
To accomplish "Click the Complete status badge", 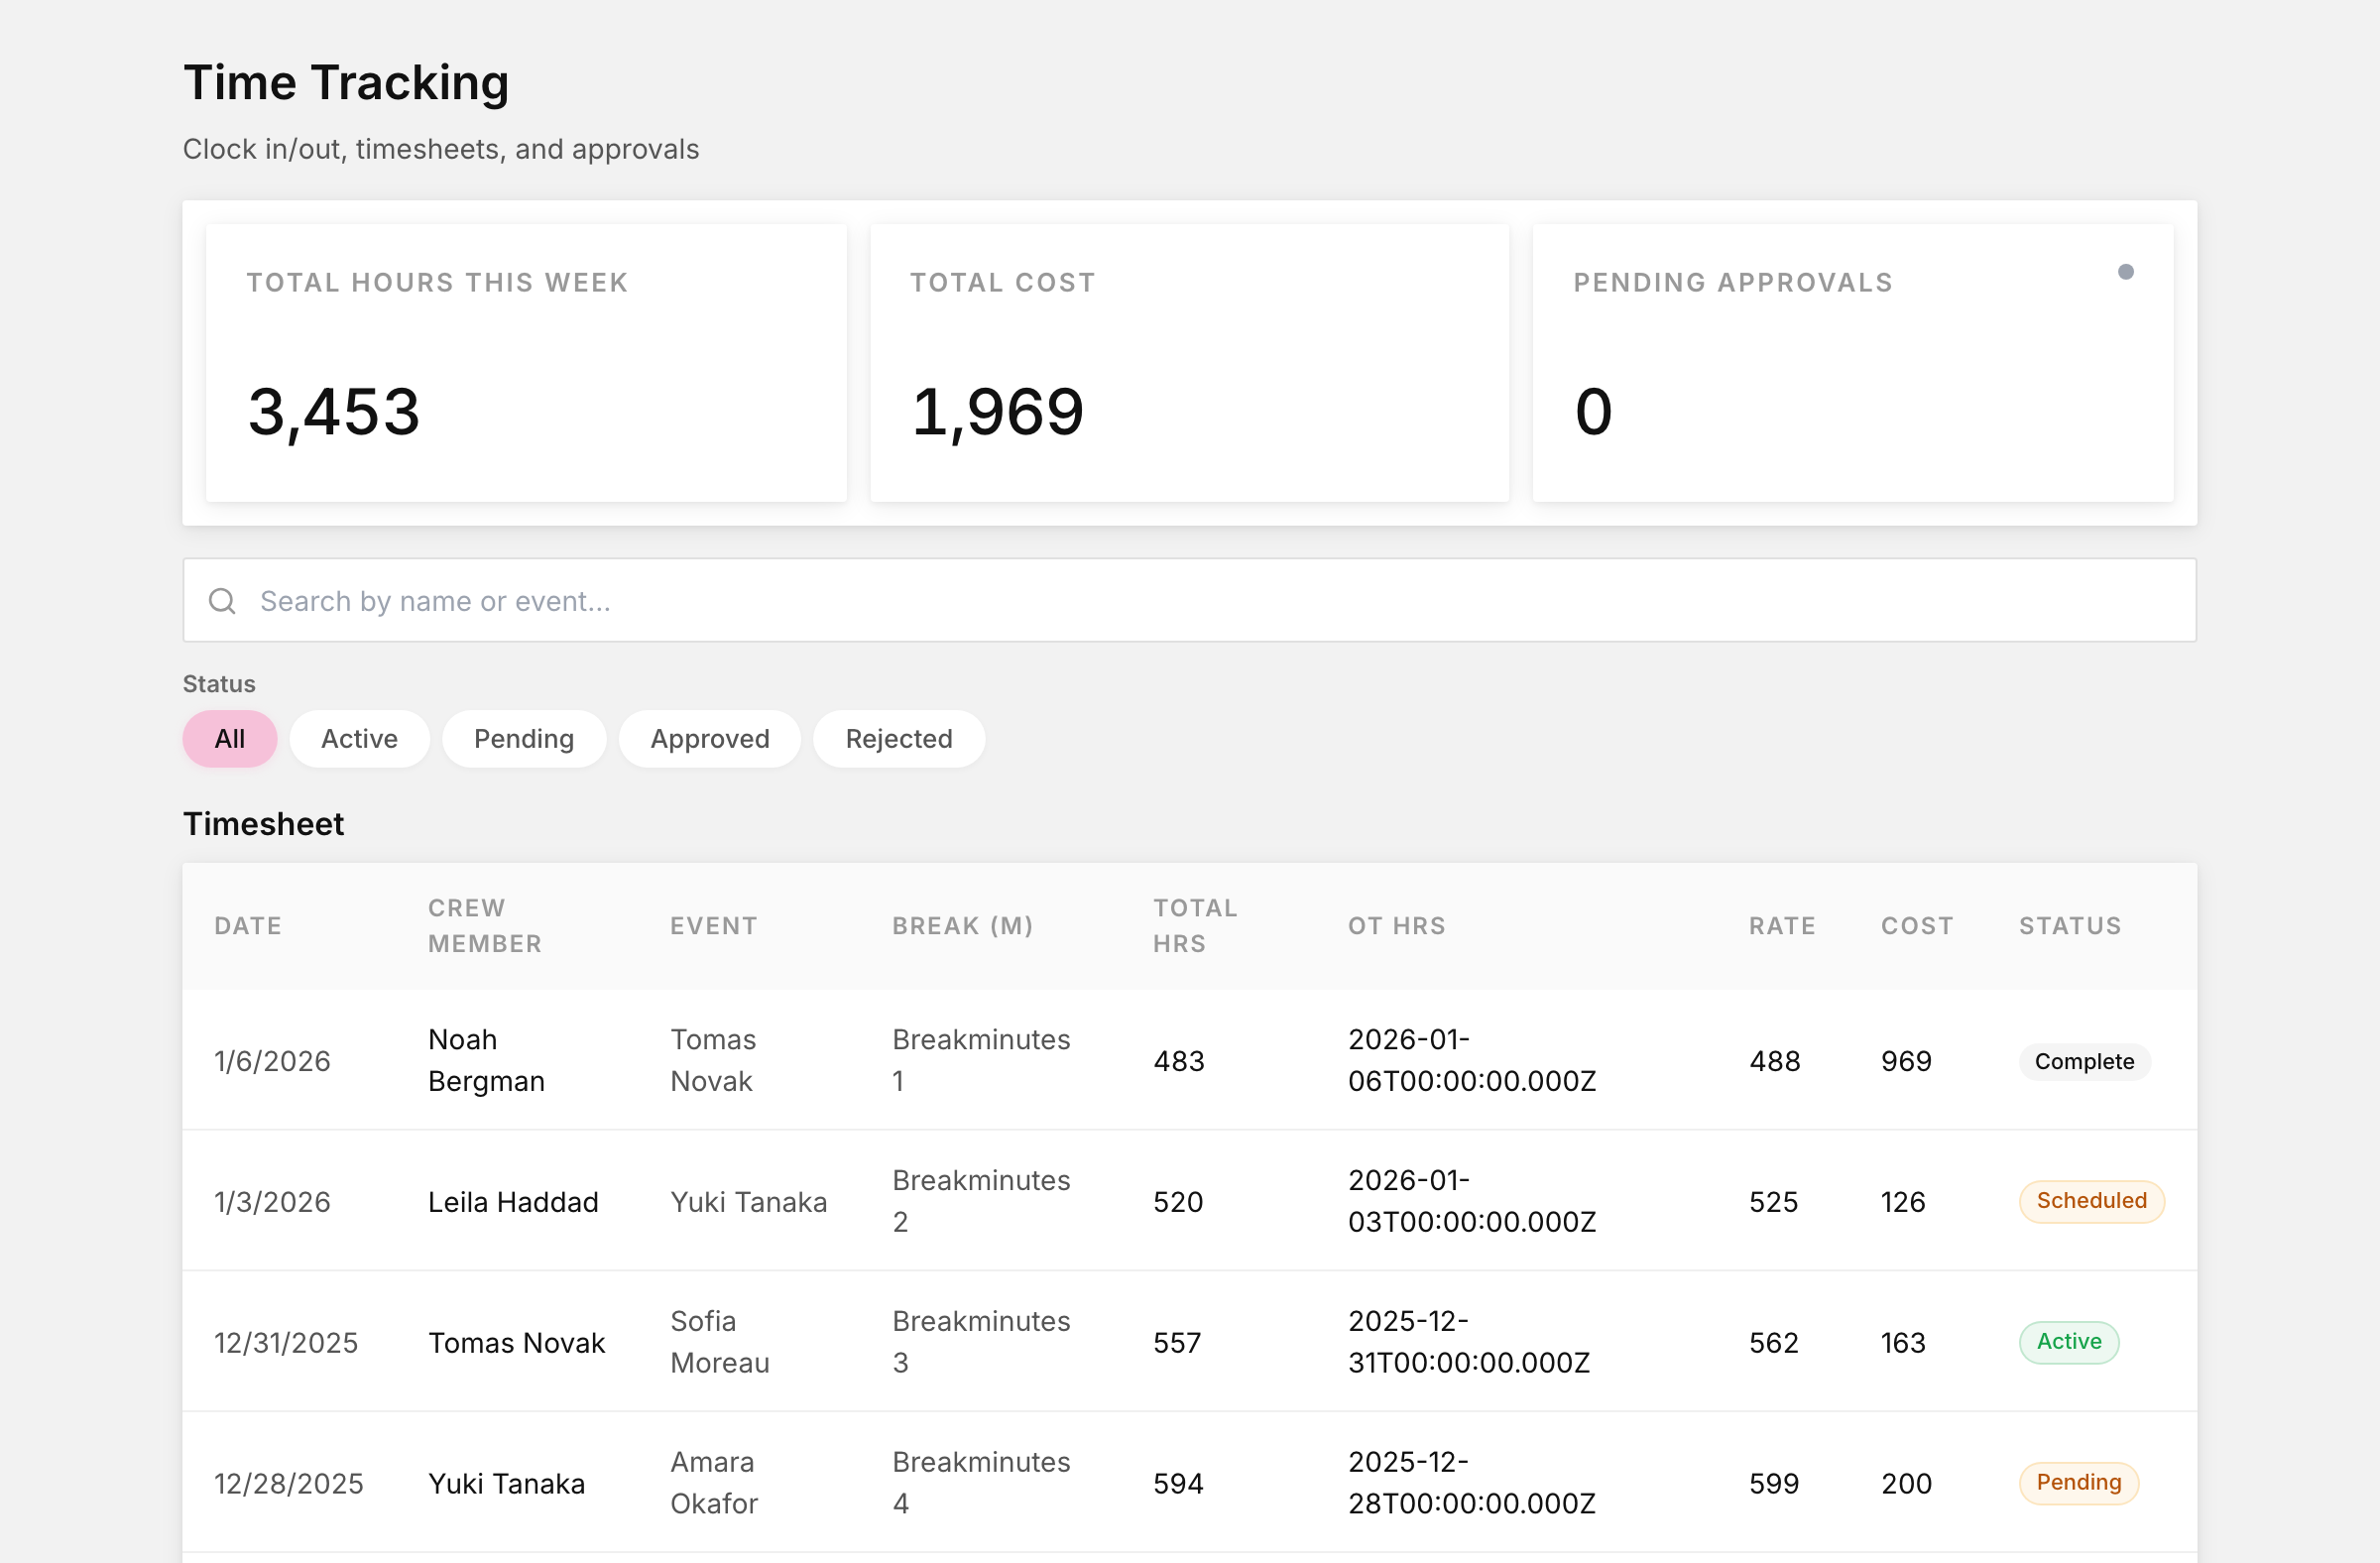I will tap(2085, 1062).
